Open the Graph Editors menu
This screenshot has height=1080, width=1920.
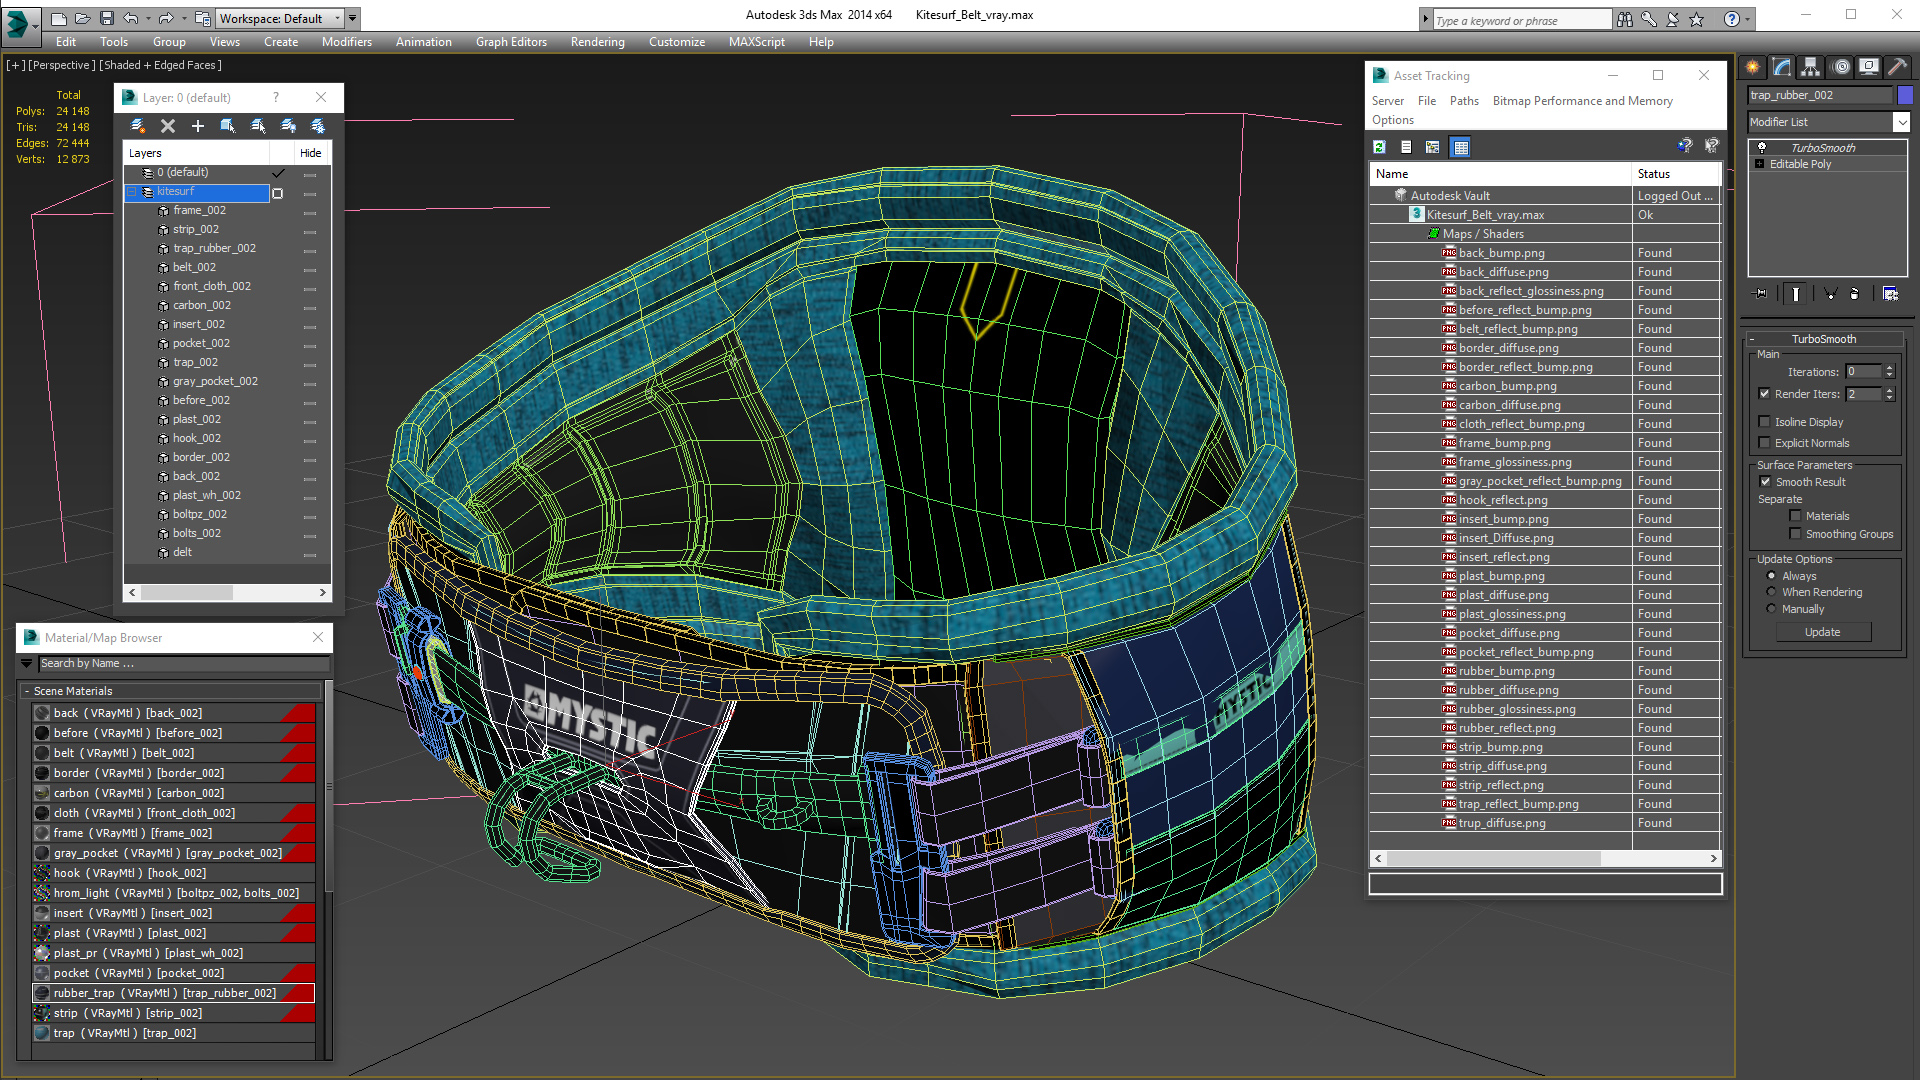click(x=511, y=42)
